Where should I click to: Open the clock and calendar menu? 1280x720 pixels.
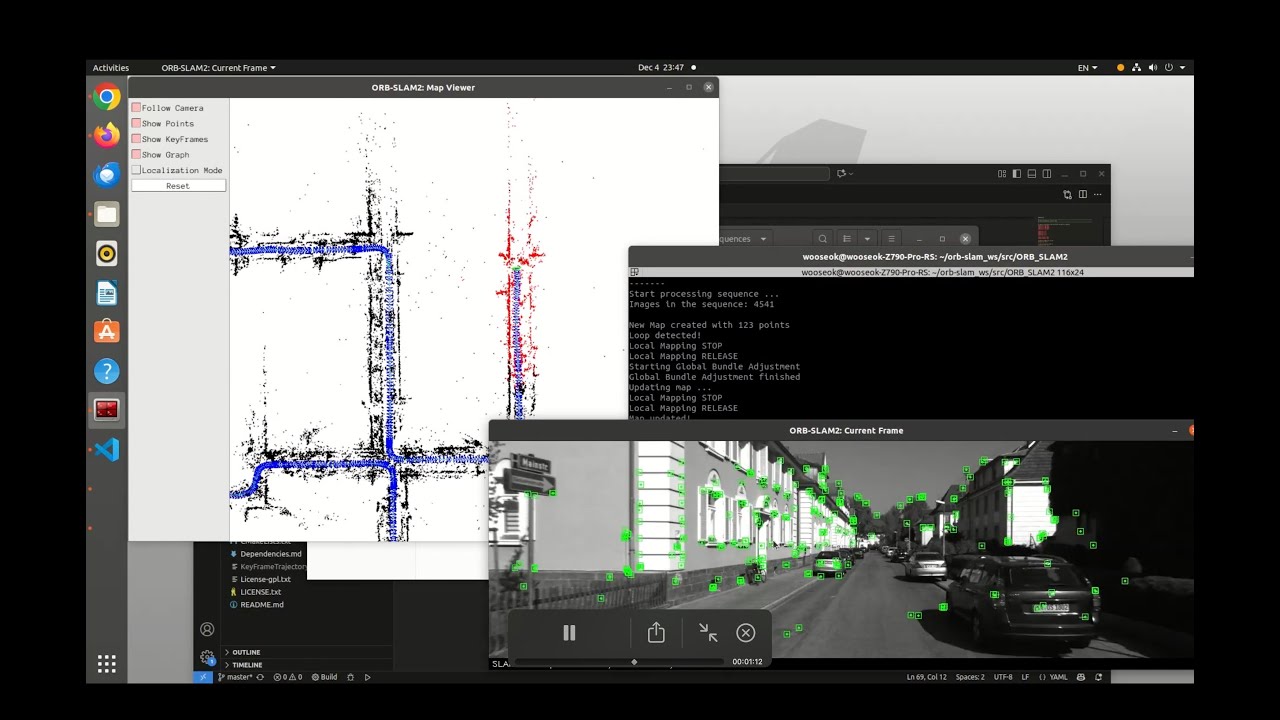pyautogui.click(x=661, y=68)
